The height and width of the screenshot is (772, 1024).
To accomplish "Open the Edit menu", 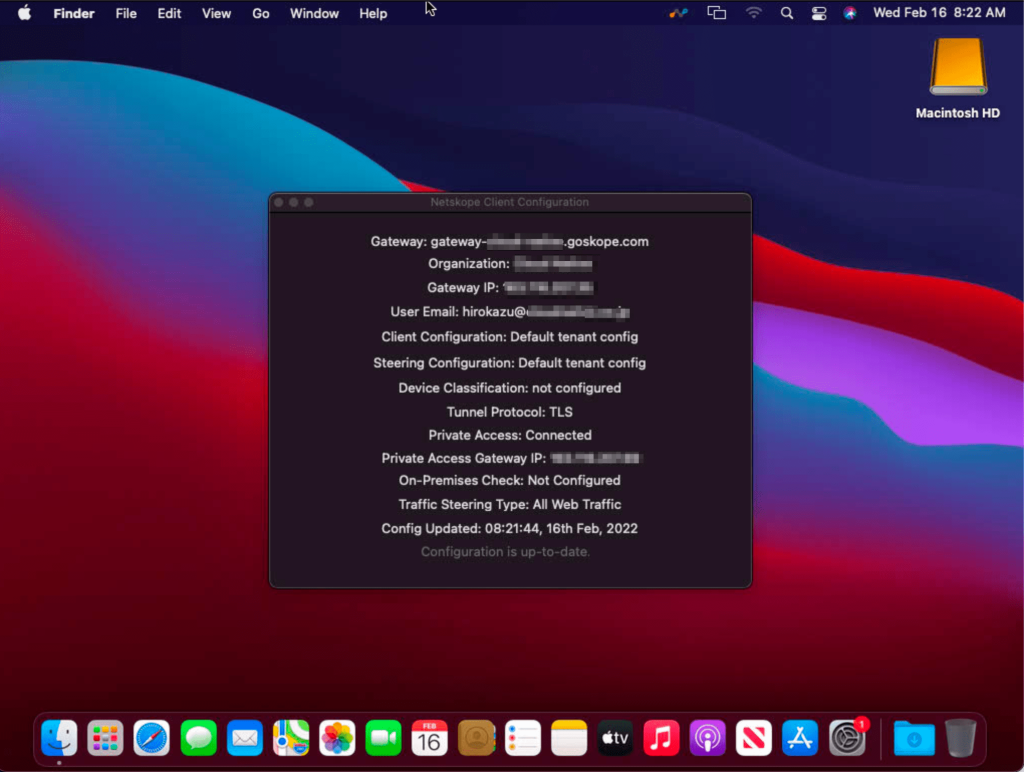I will pos(169,13).
